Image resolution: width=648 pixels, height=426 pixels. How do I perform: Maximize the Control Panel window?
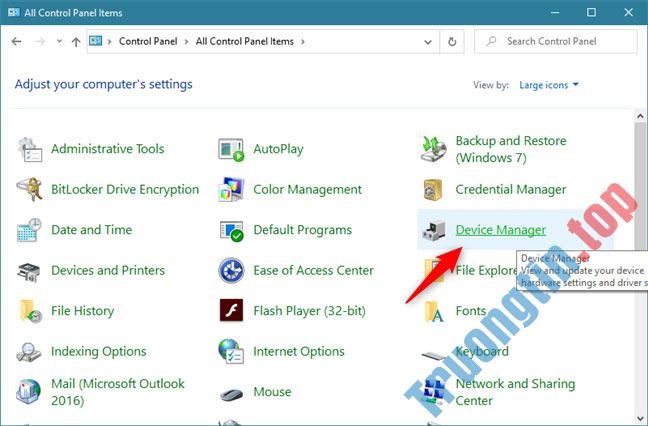pyautogui.click(x=591, y=12)
